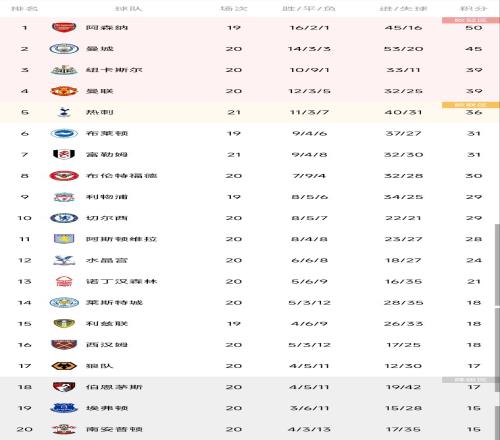This screenshot has height=440, width=500.
Task: Click the red Champions League zone label
Action: click(x=471, y=20)
